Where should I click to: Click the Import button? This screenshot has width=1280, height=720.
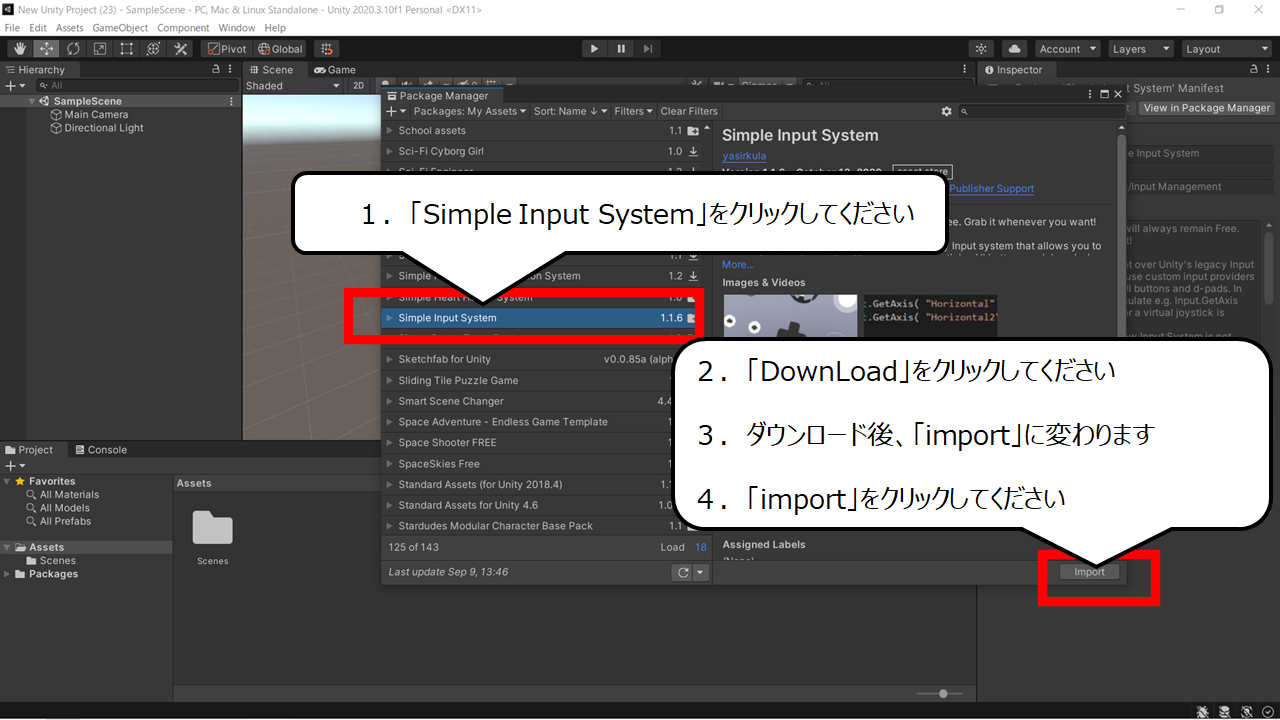(1089, 572)
